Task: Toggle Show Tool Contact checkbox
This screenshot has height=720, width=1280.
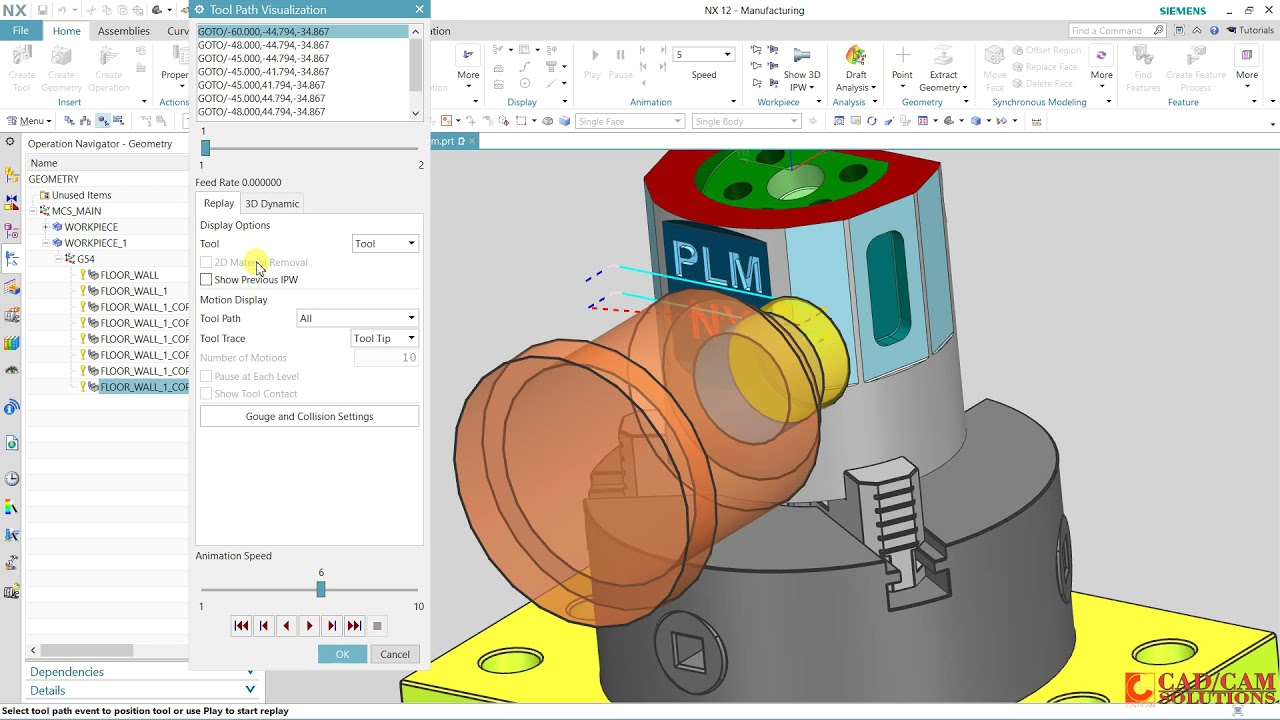Action: [206, 394]
